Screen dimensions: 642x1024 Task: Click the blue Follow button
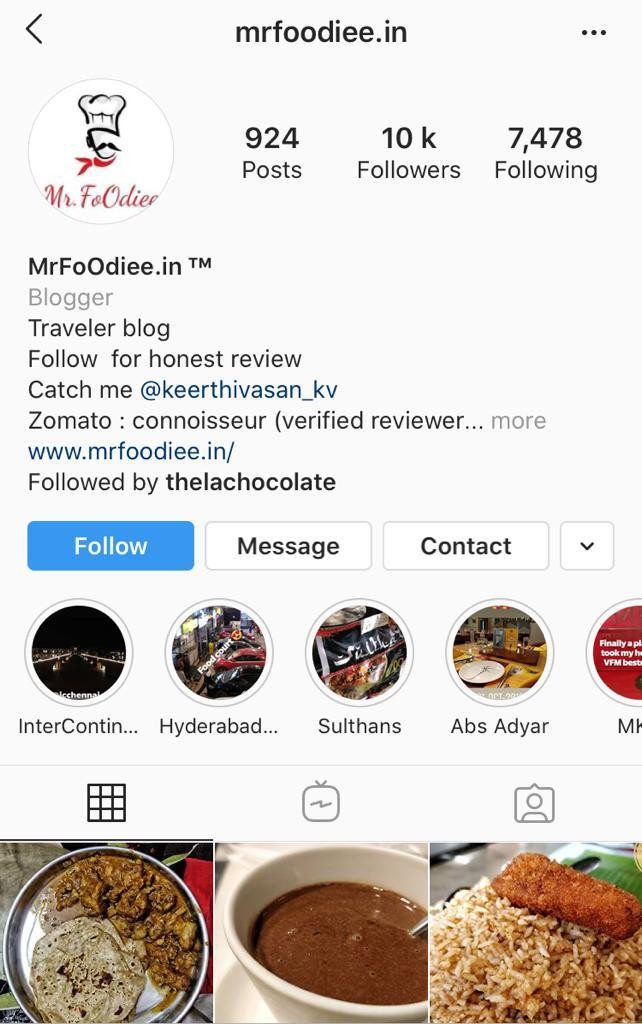pyautogui.click(x=110, y=546)
